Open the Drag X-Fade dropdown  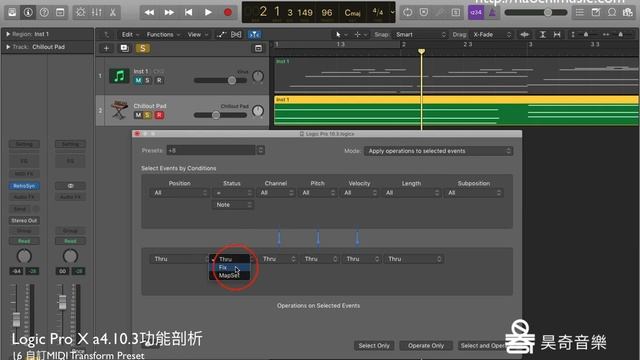(x=491, y=35)
